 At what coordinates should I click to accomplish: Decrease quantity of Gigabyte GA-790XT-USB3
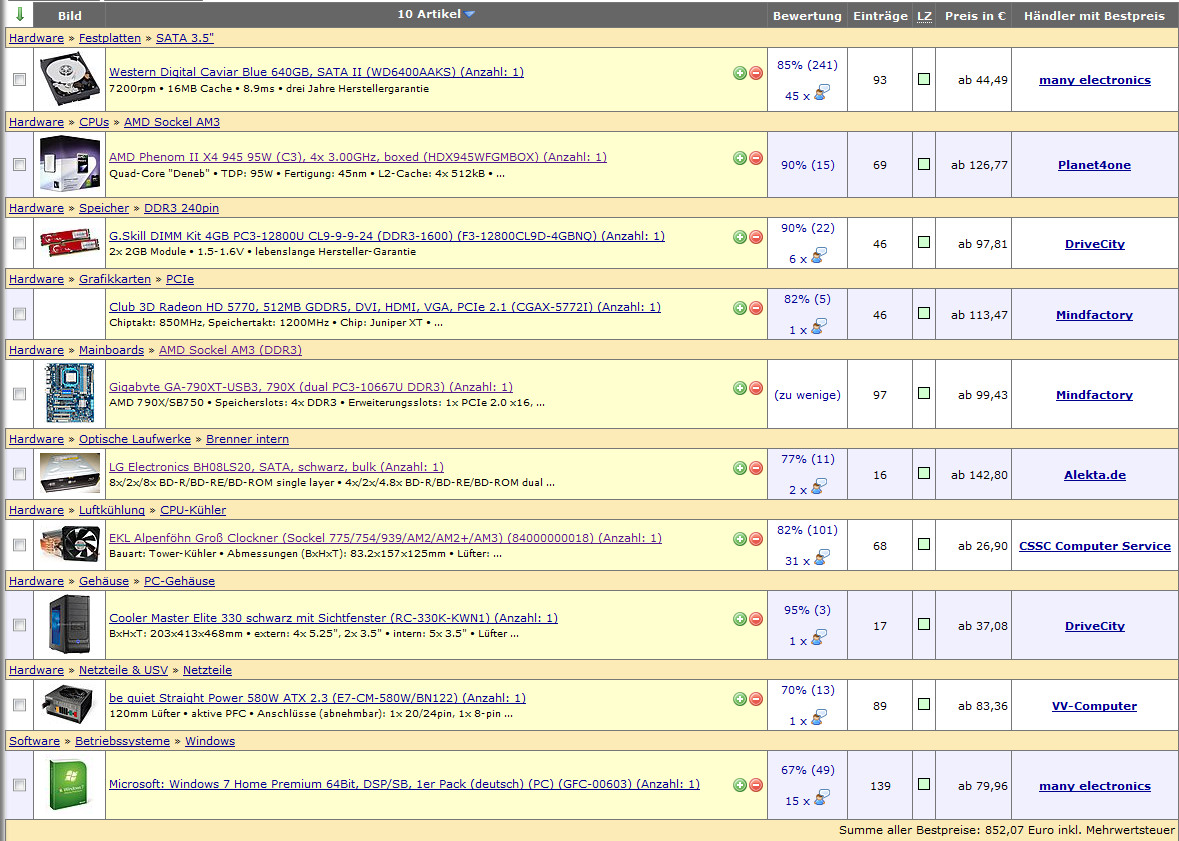(756, 388)
